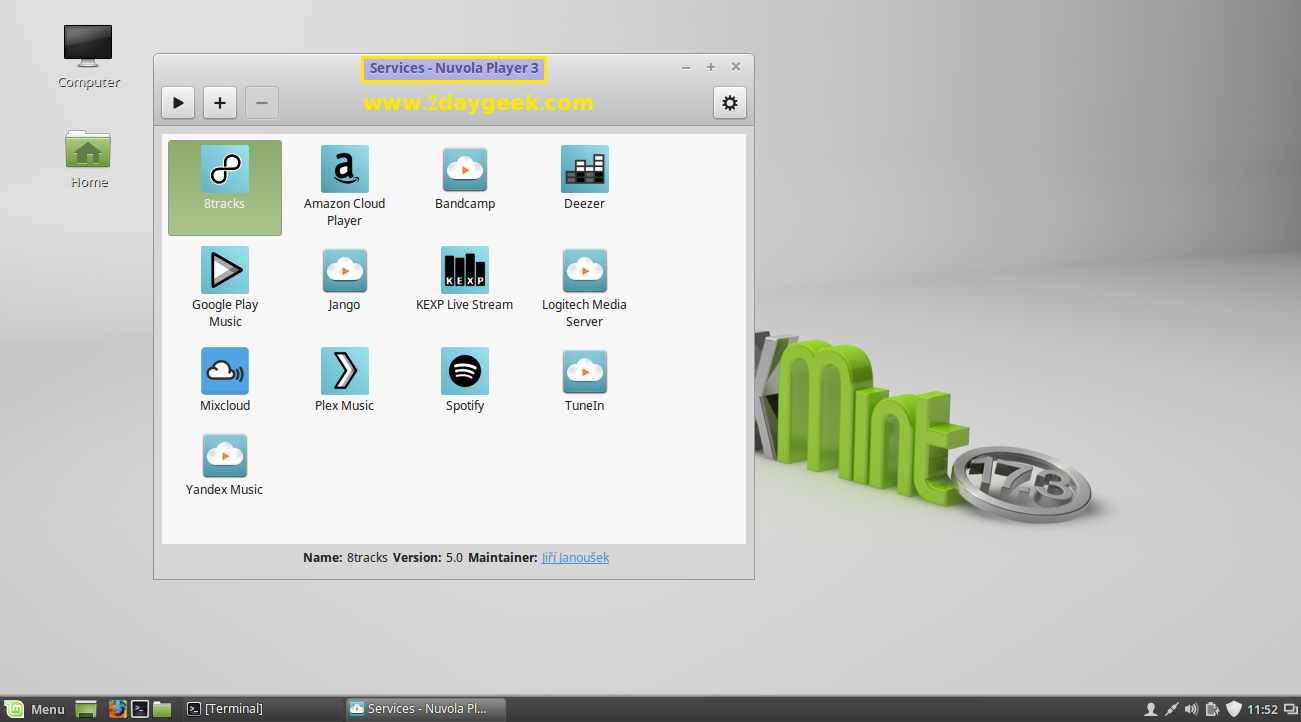
Task: Click the window list icon beside clock
Action: pos(1290,709)
